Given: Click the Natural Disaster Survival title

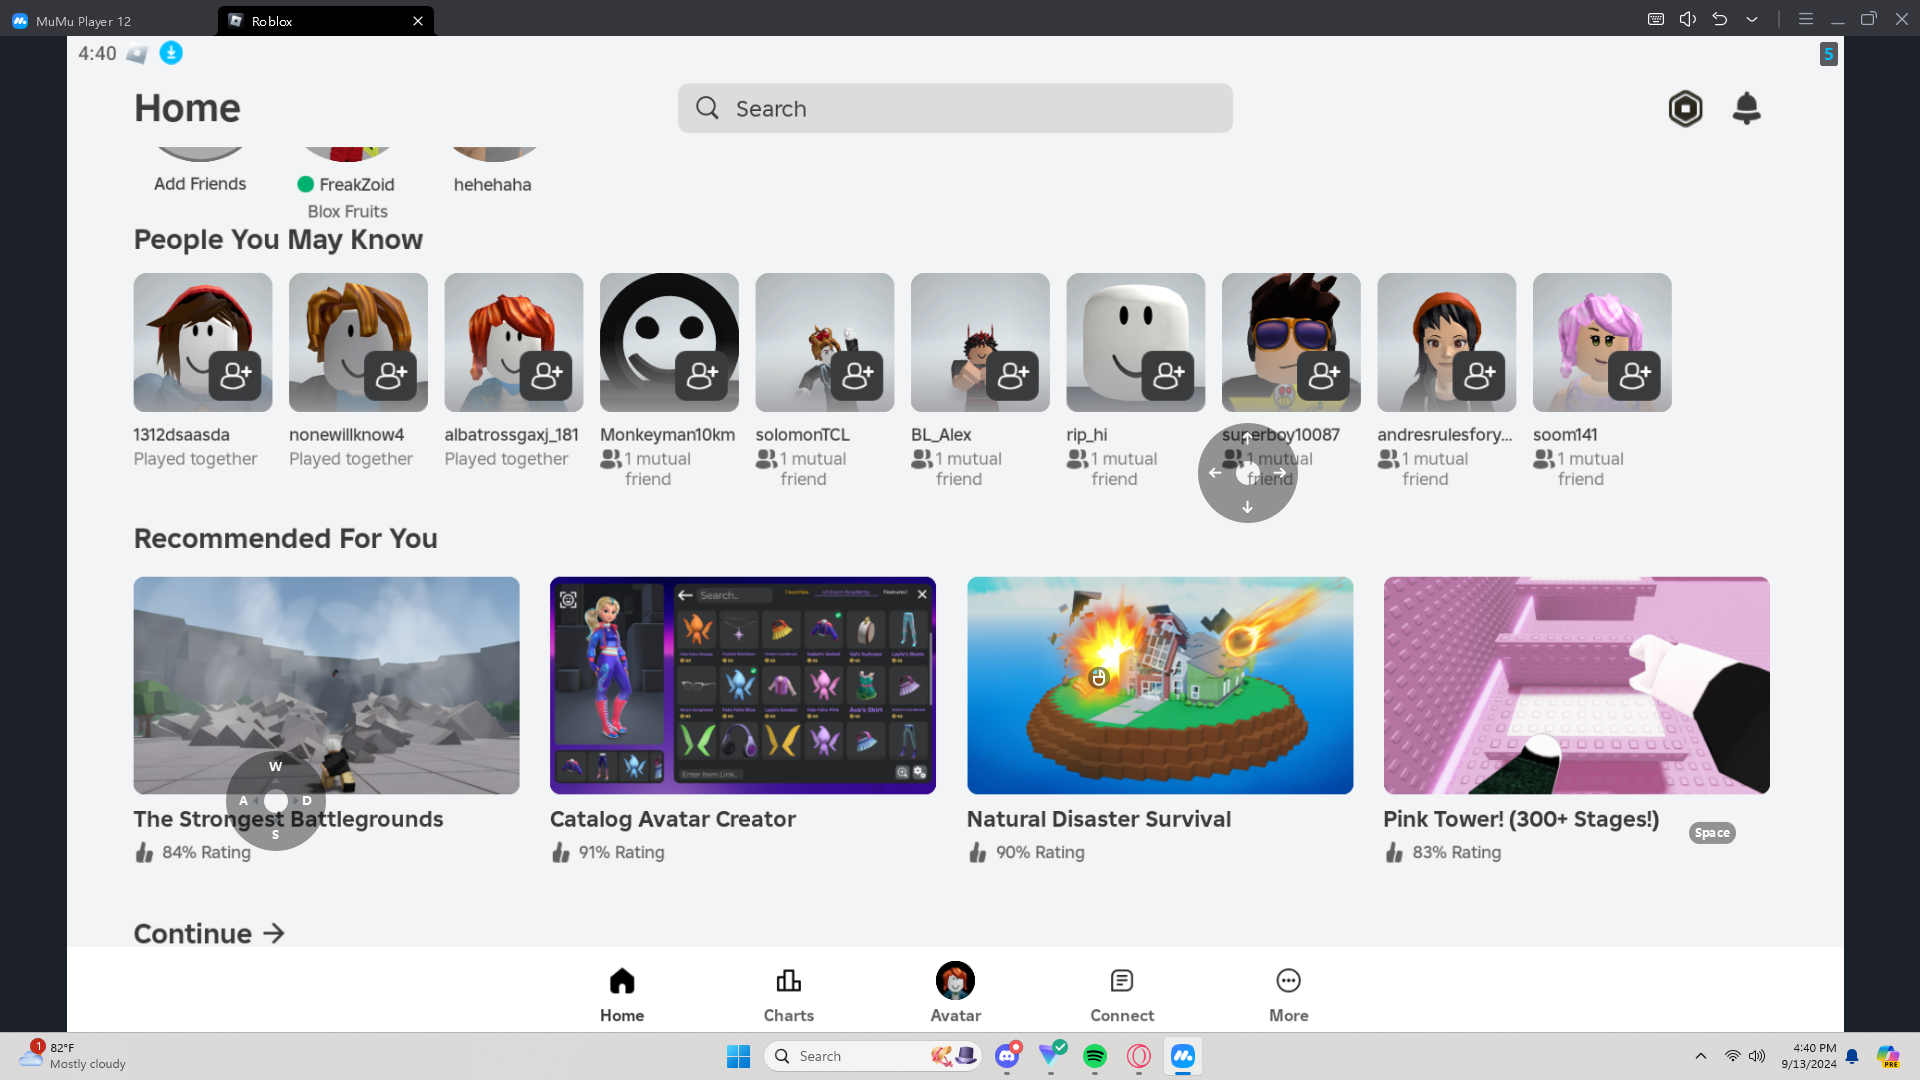Looking at the screenshot, I should point(1099,819).
